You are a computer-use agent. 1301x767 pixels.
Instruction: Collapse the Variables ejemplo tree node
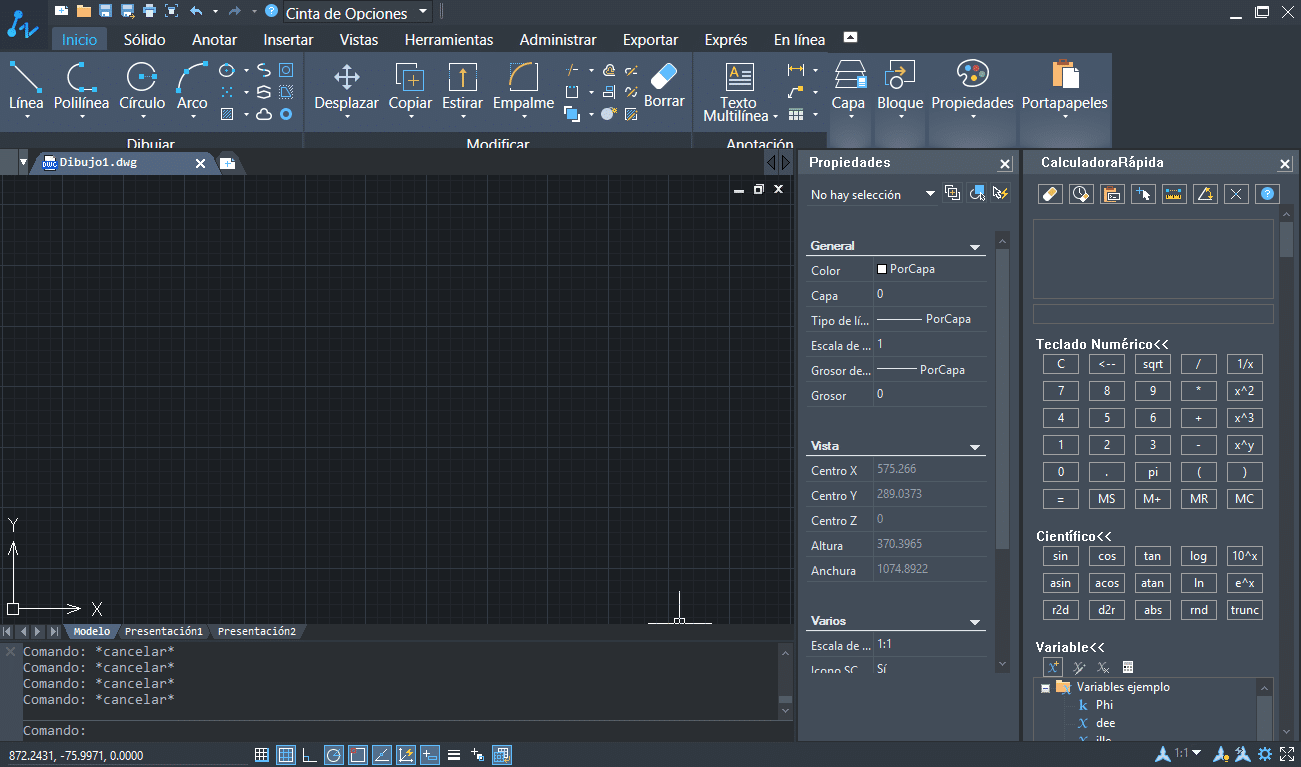(x=1045, y=688)
